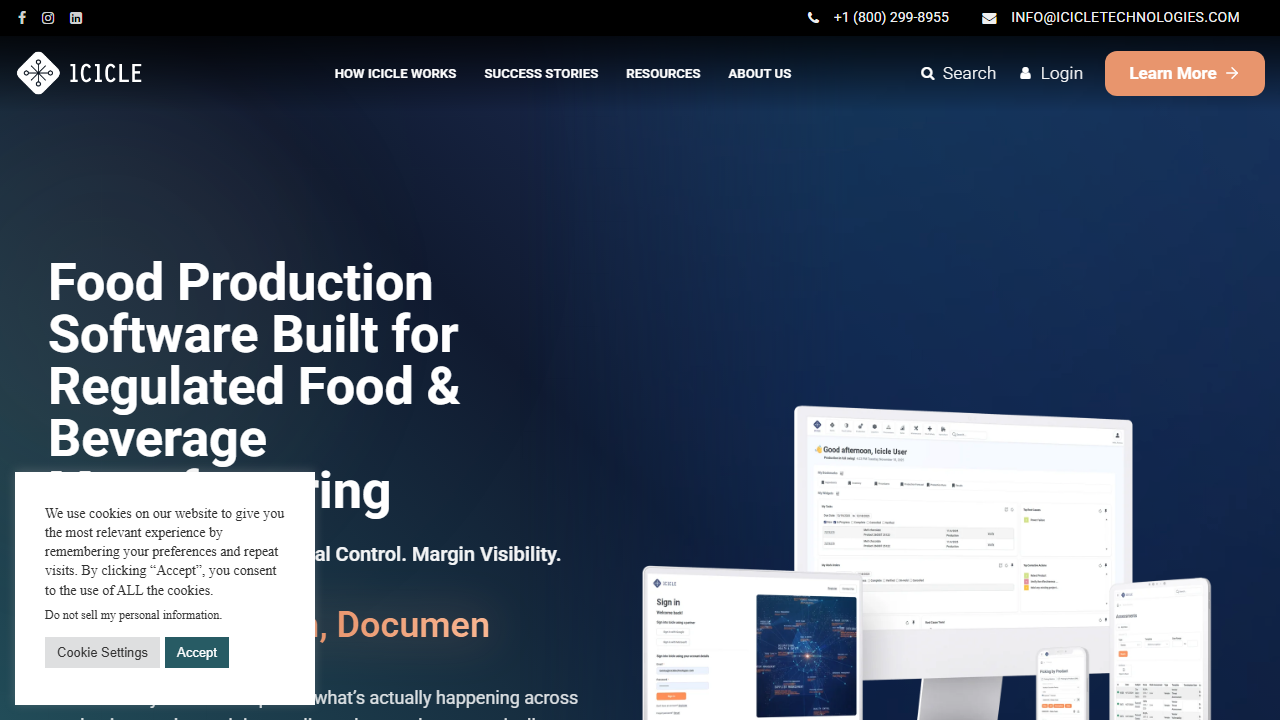
Task: Click the tablet Sign in screen image
Action: [752, 645]
